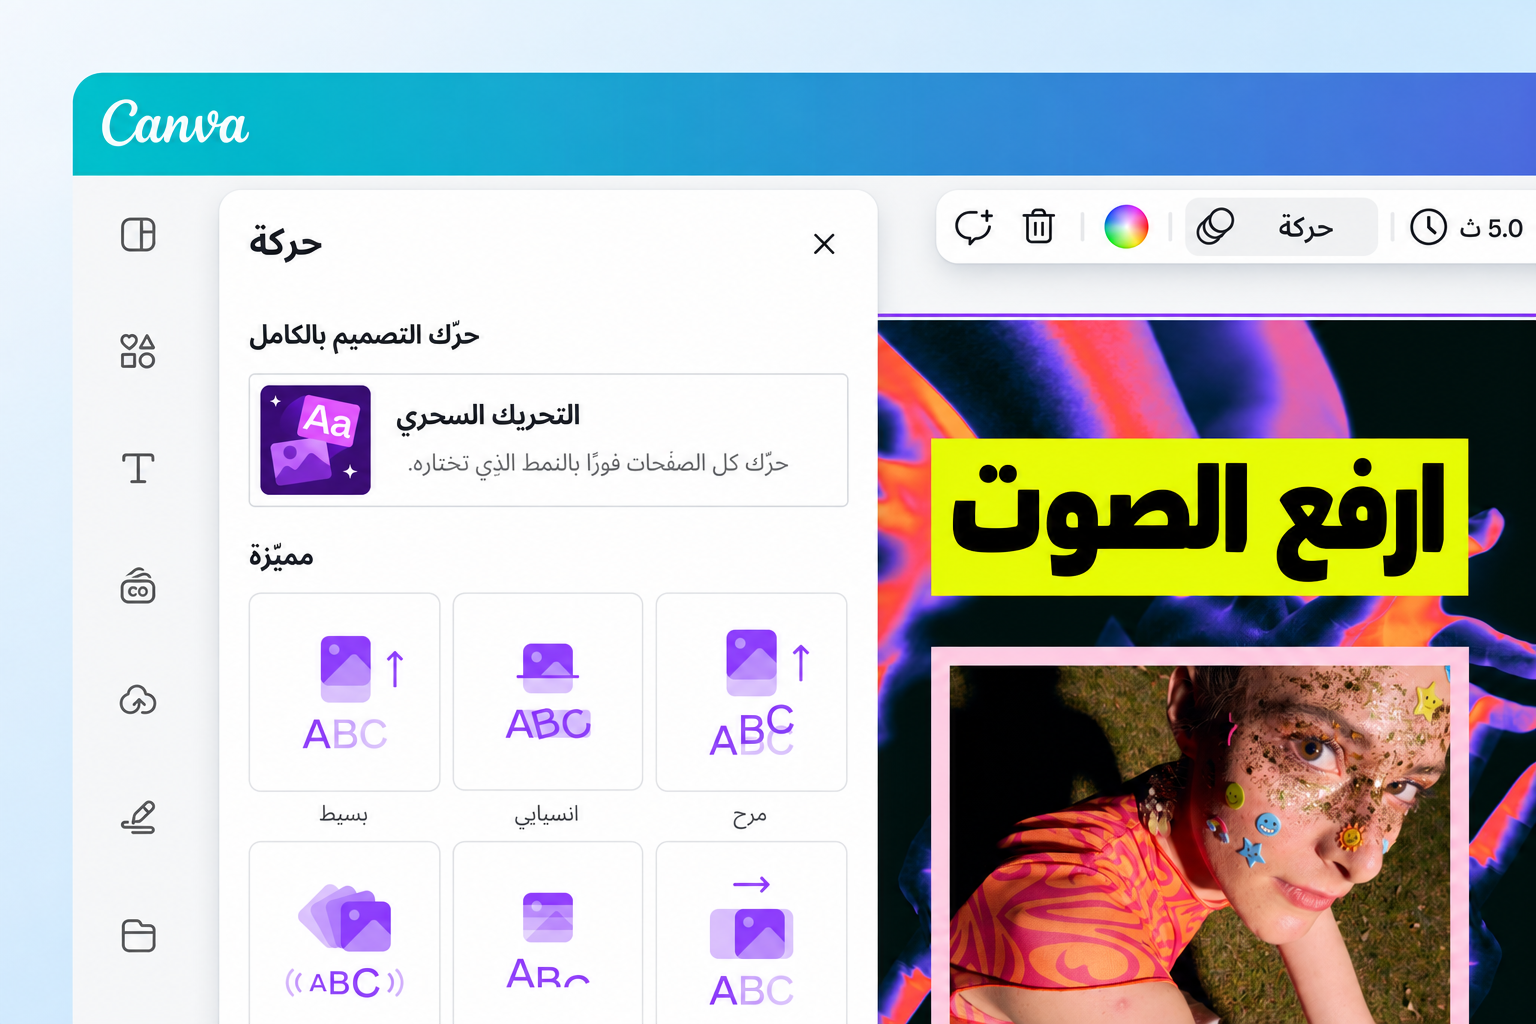Click the حركة animate toolbar button
Image resolution: width=1536 pixels, height=1024 pixels.
[x=1281, y=227]
